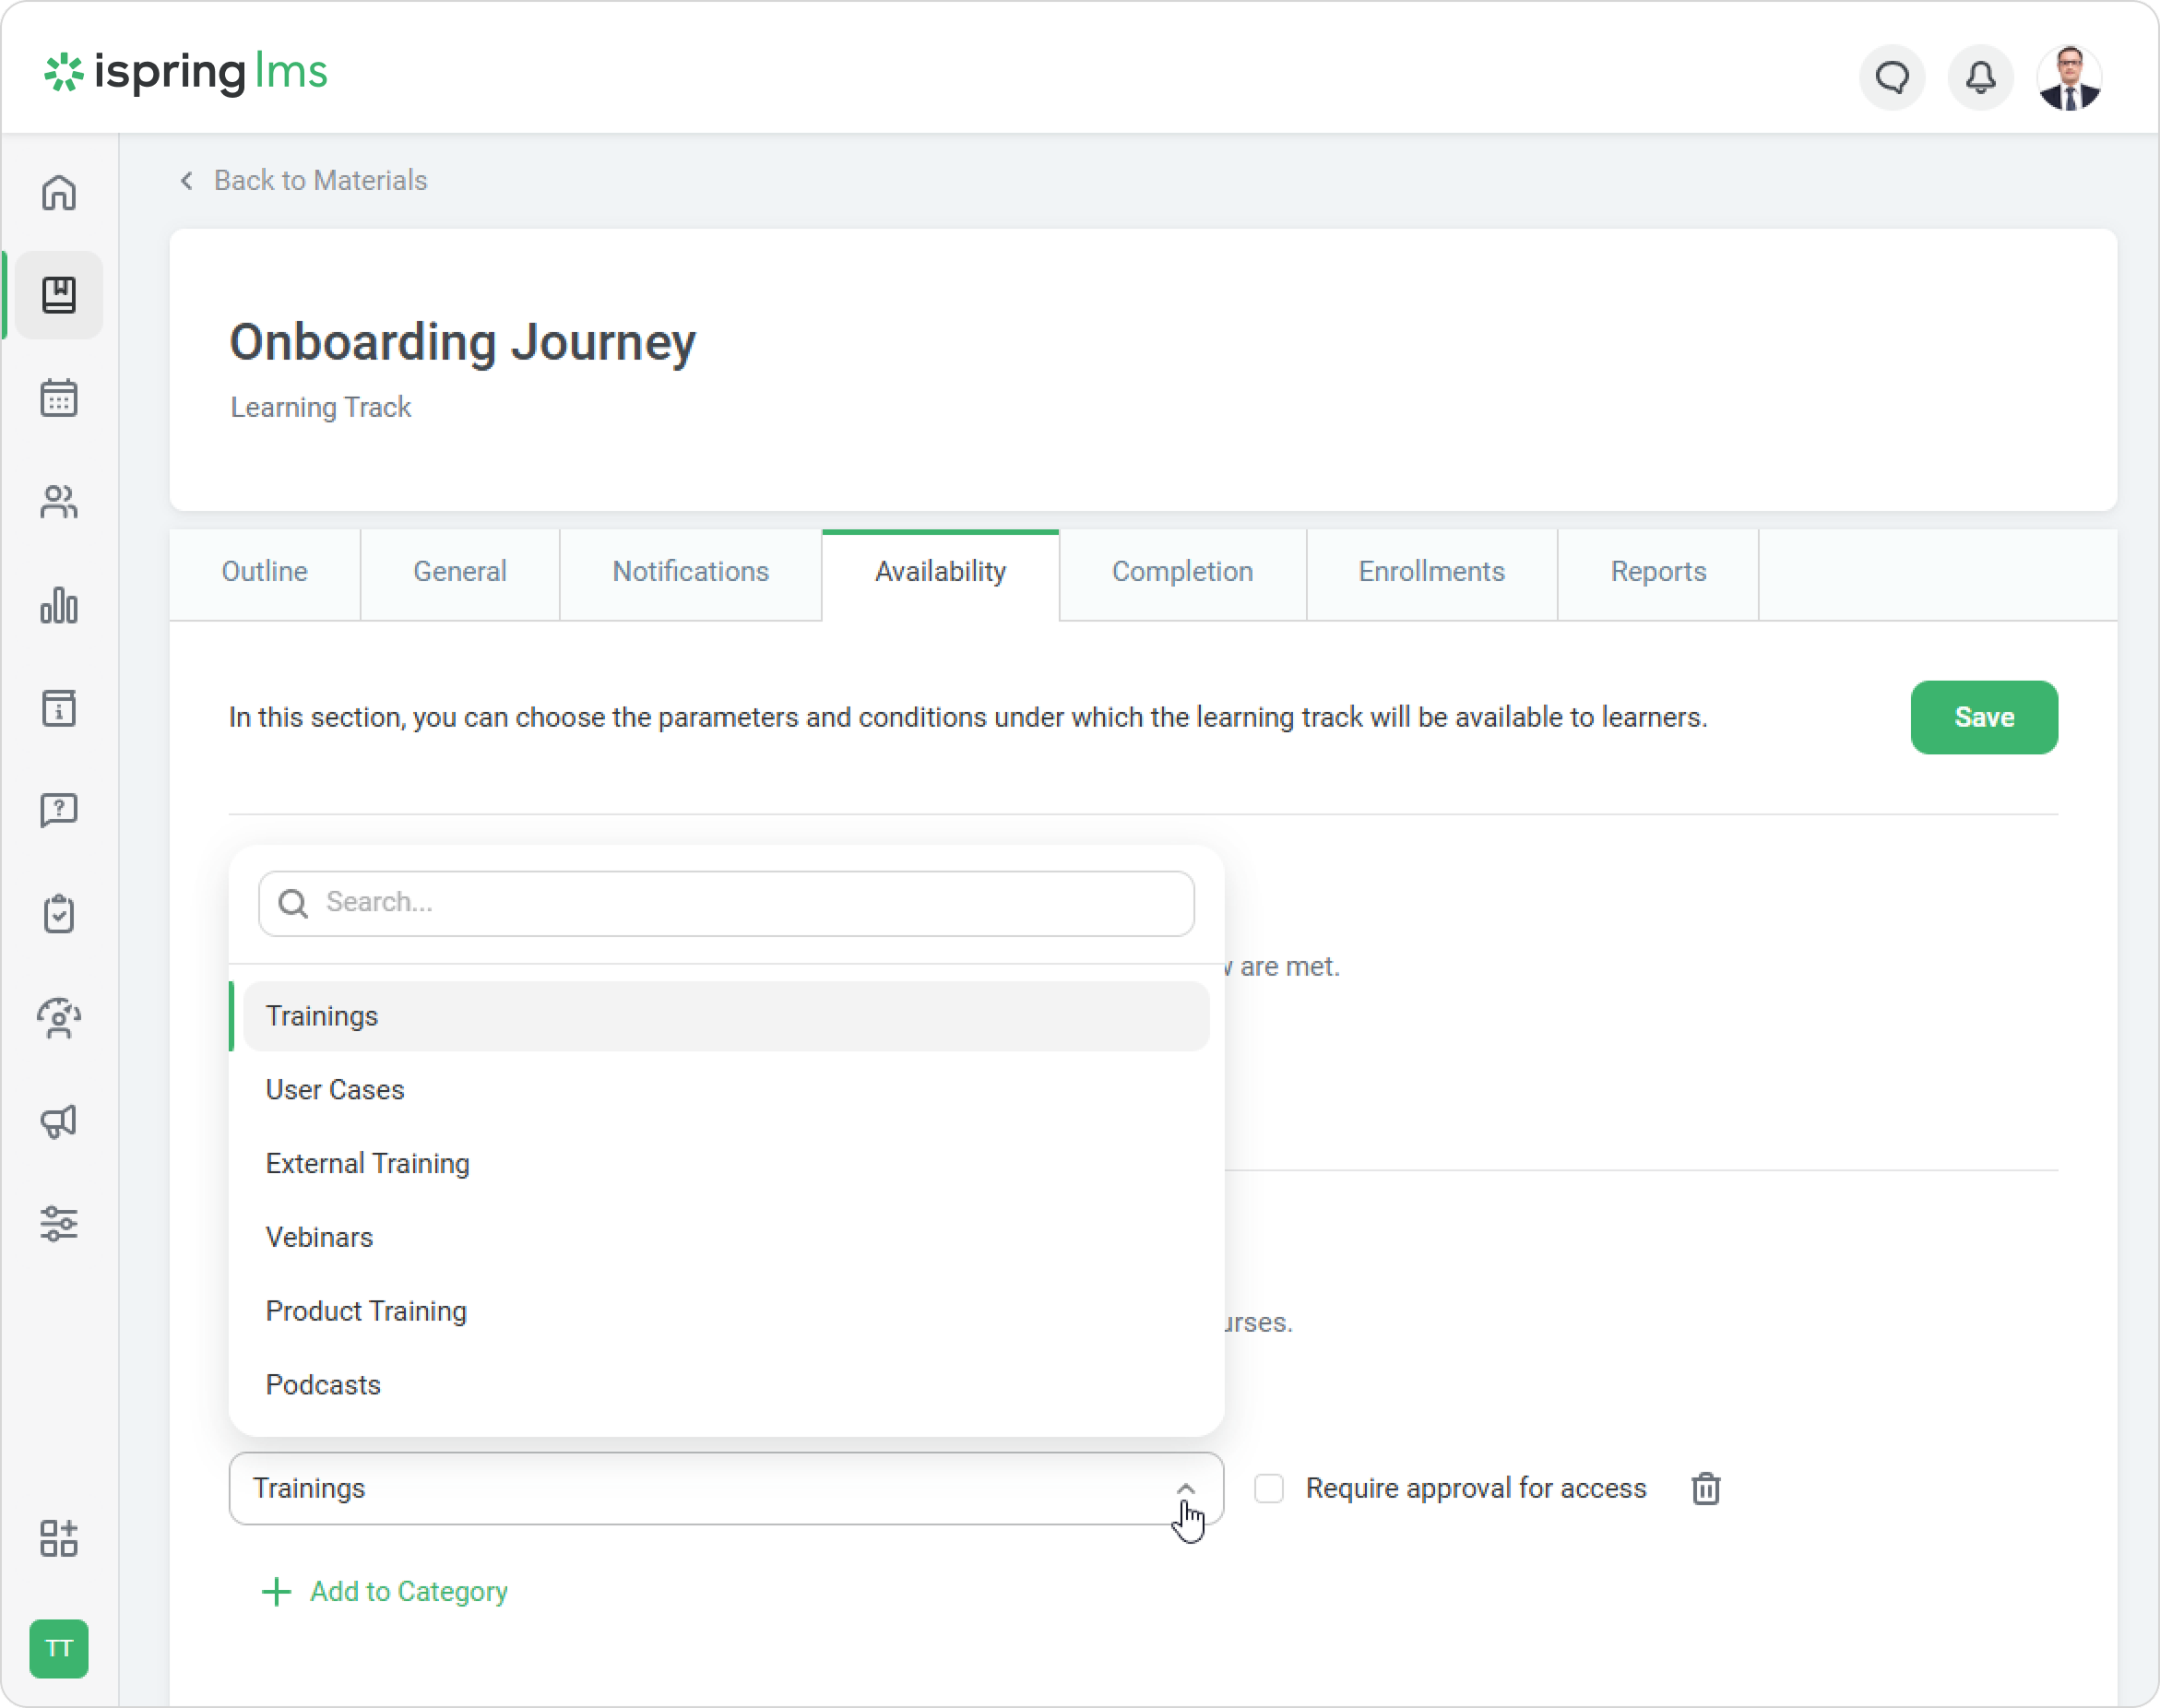This screenshot has width=2160, height=1708.
Task: Open the settings sliders icon
Action: point(59,1224)
